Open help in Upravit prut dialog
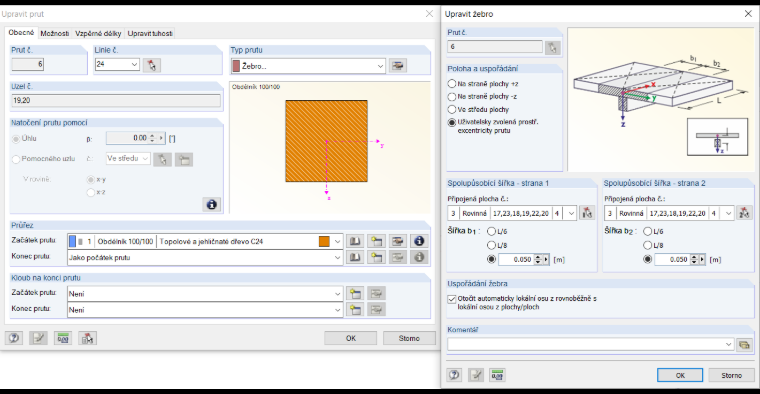The height and width of the screenshot is (394, 760). point(14,338)
